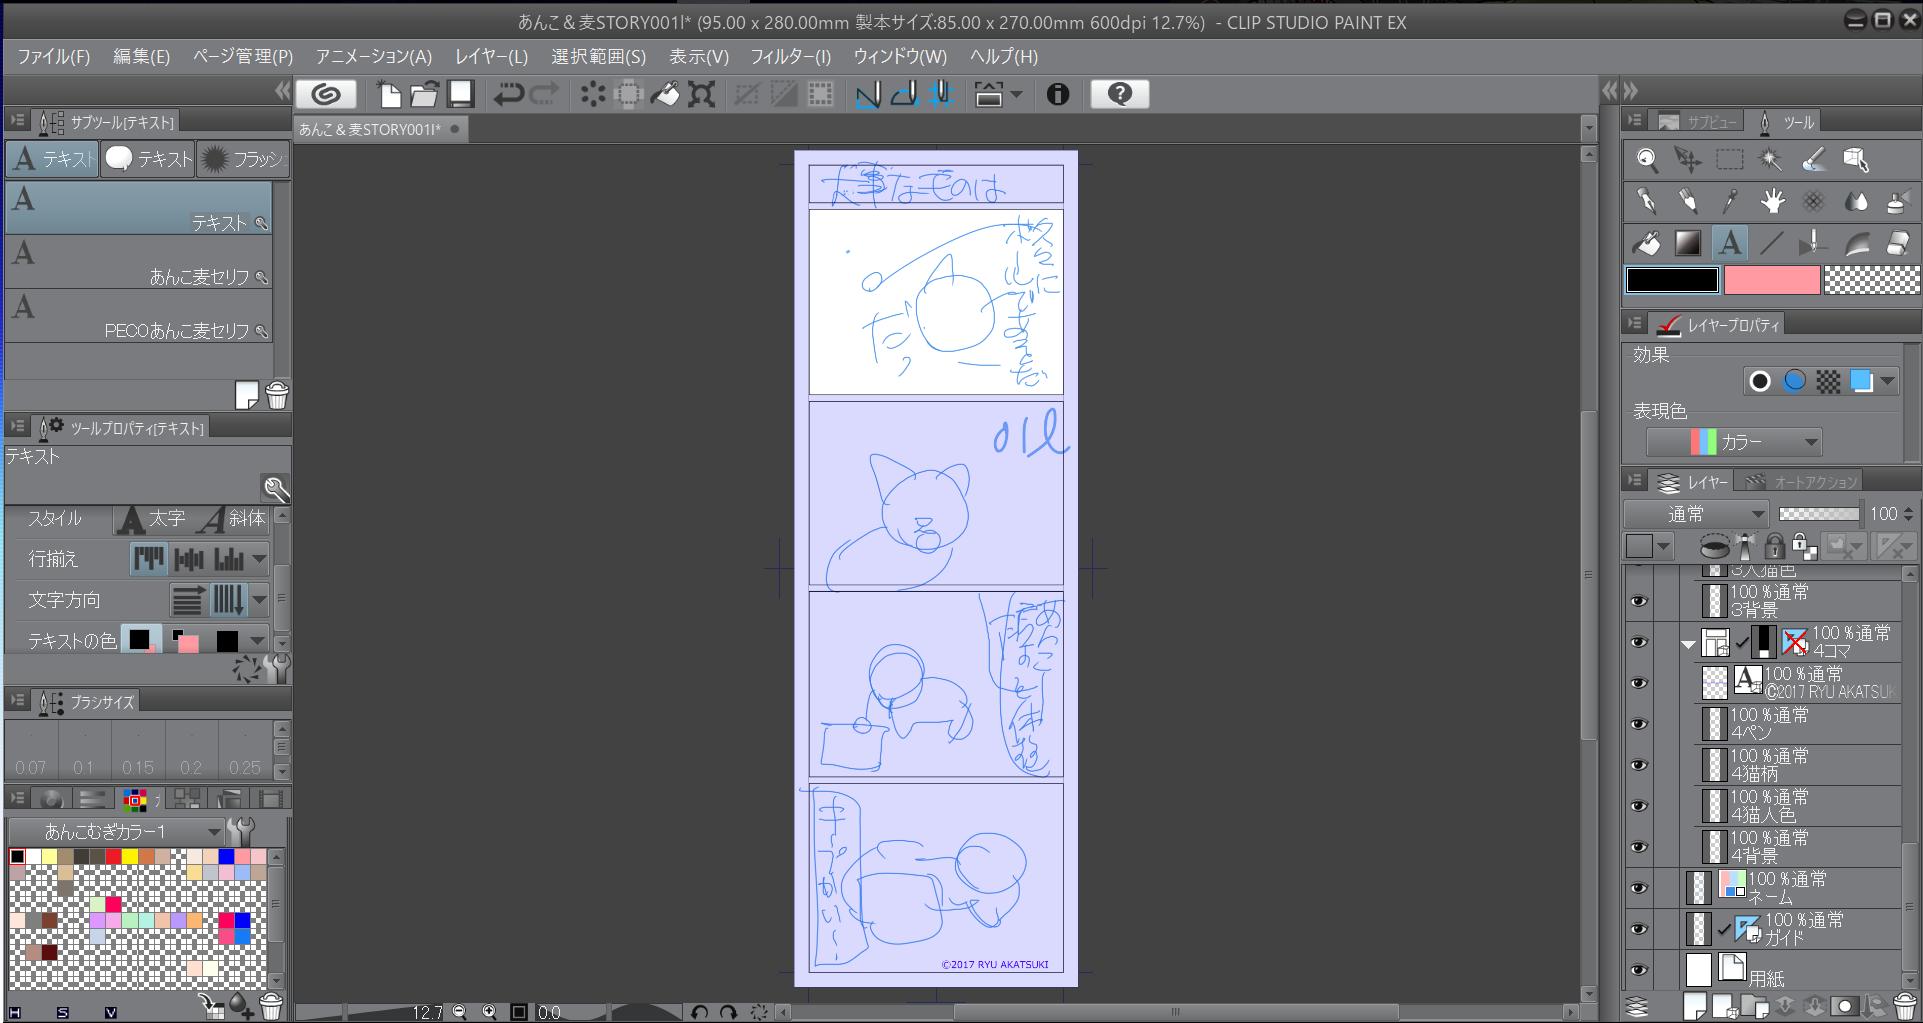The height and width of the screenshot is (1023, 1923).
Task: Select the black main color swatch
Action: pyautogui.click(x=1672, y=281)
